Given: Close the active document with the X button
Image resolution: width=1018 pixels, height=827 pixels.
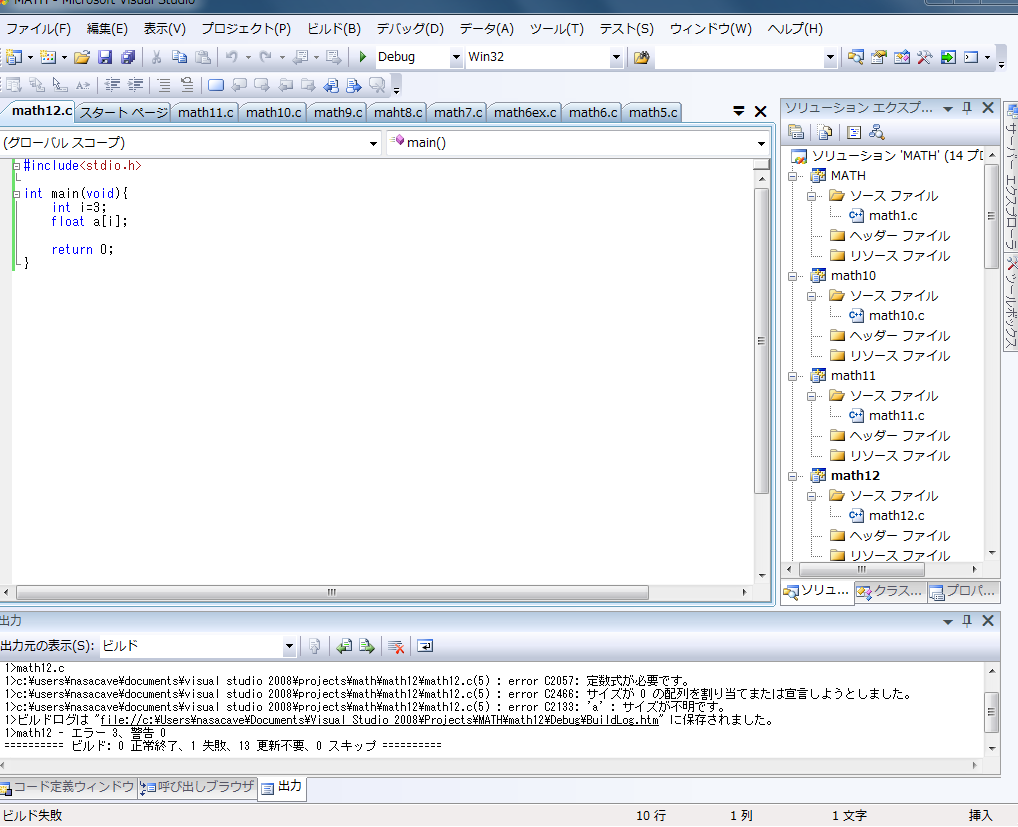Looking at the screenshot, I should [760, 112].
